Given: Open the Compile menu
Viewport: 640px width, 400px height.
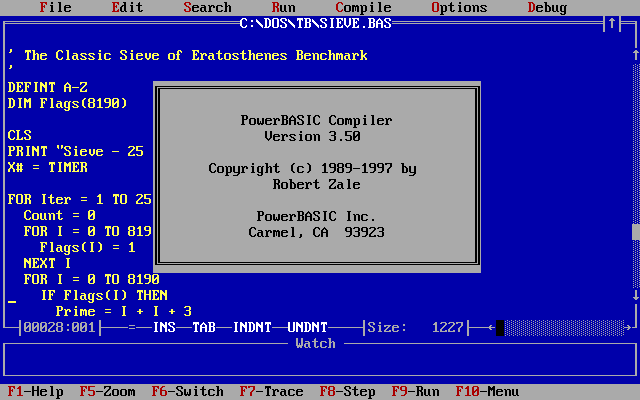Looking at the screenshot, I should [363, 7].
